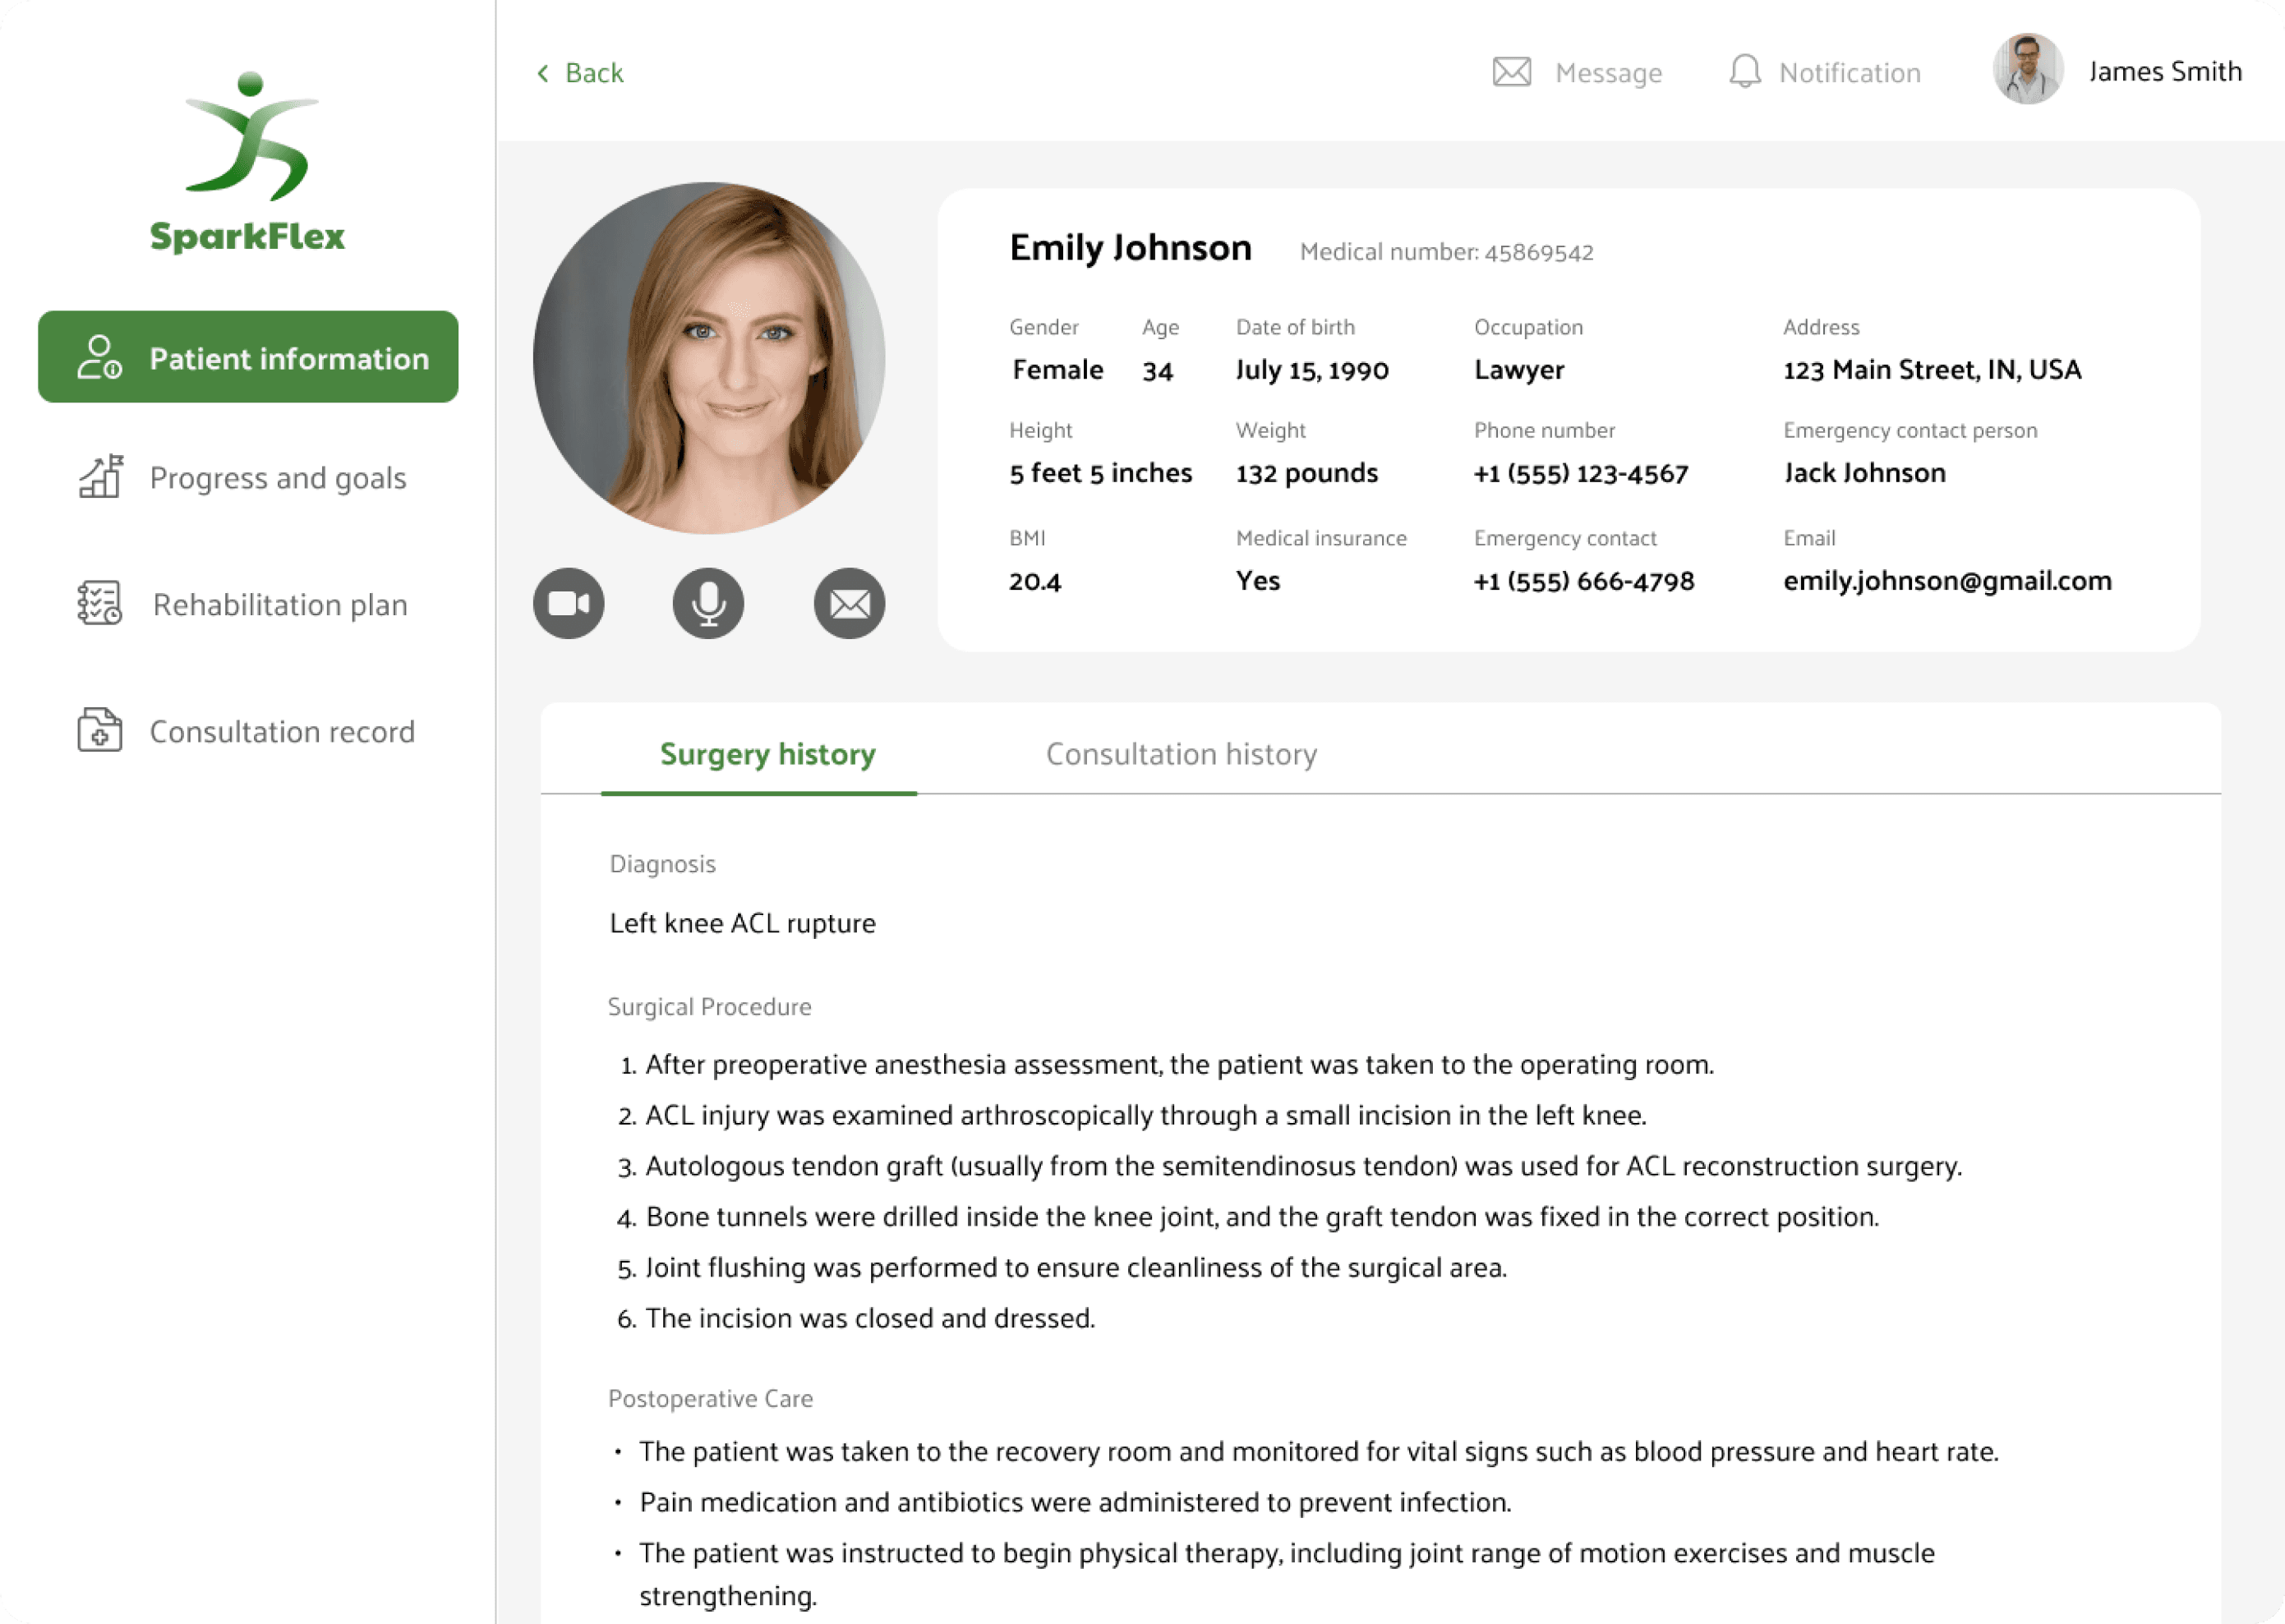Click Emily Johnson's profile photo

(709, 358)
